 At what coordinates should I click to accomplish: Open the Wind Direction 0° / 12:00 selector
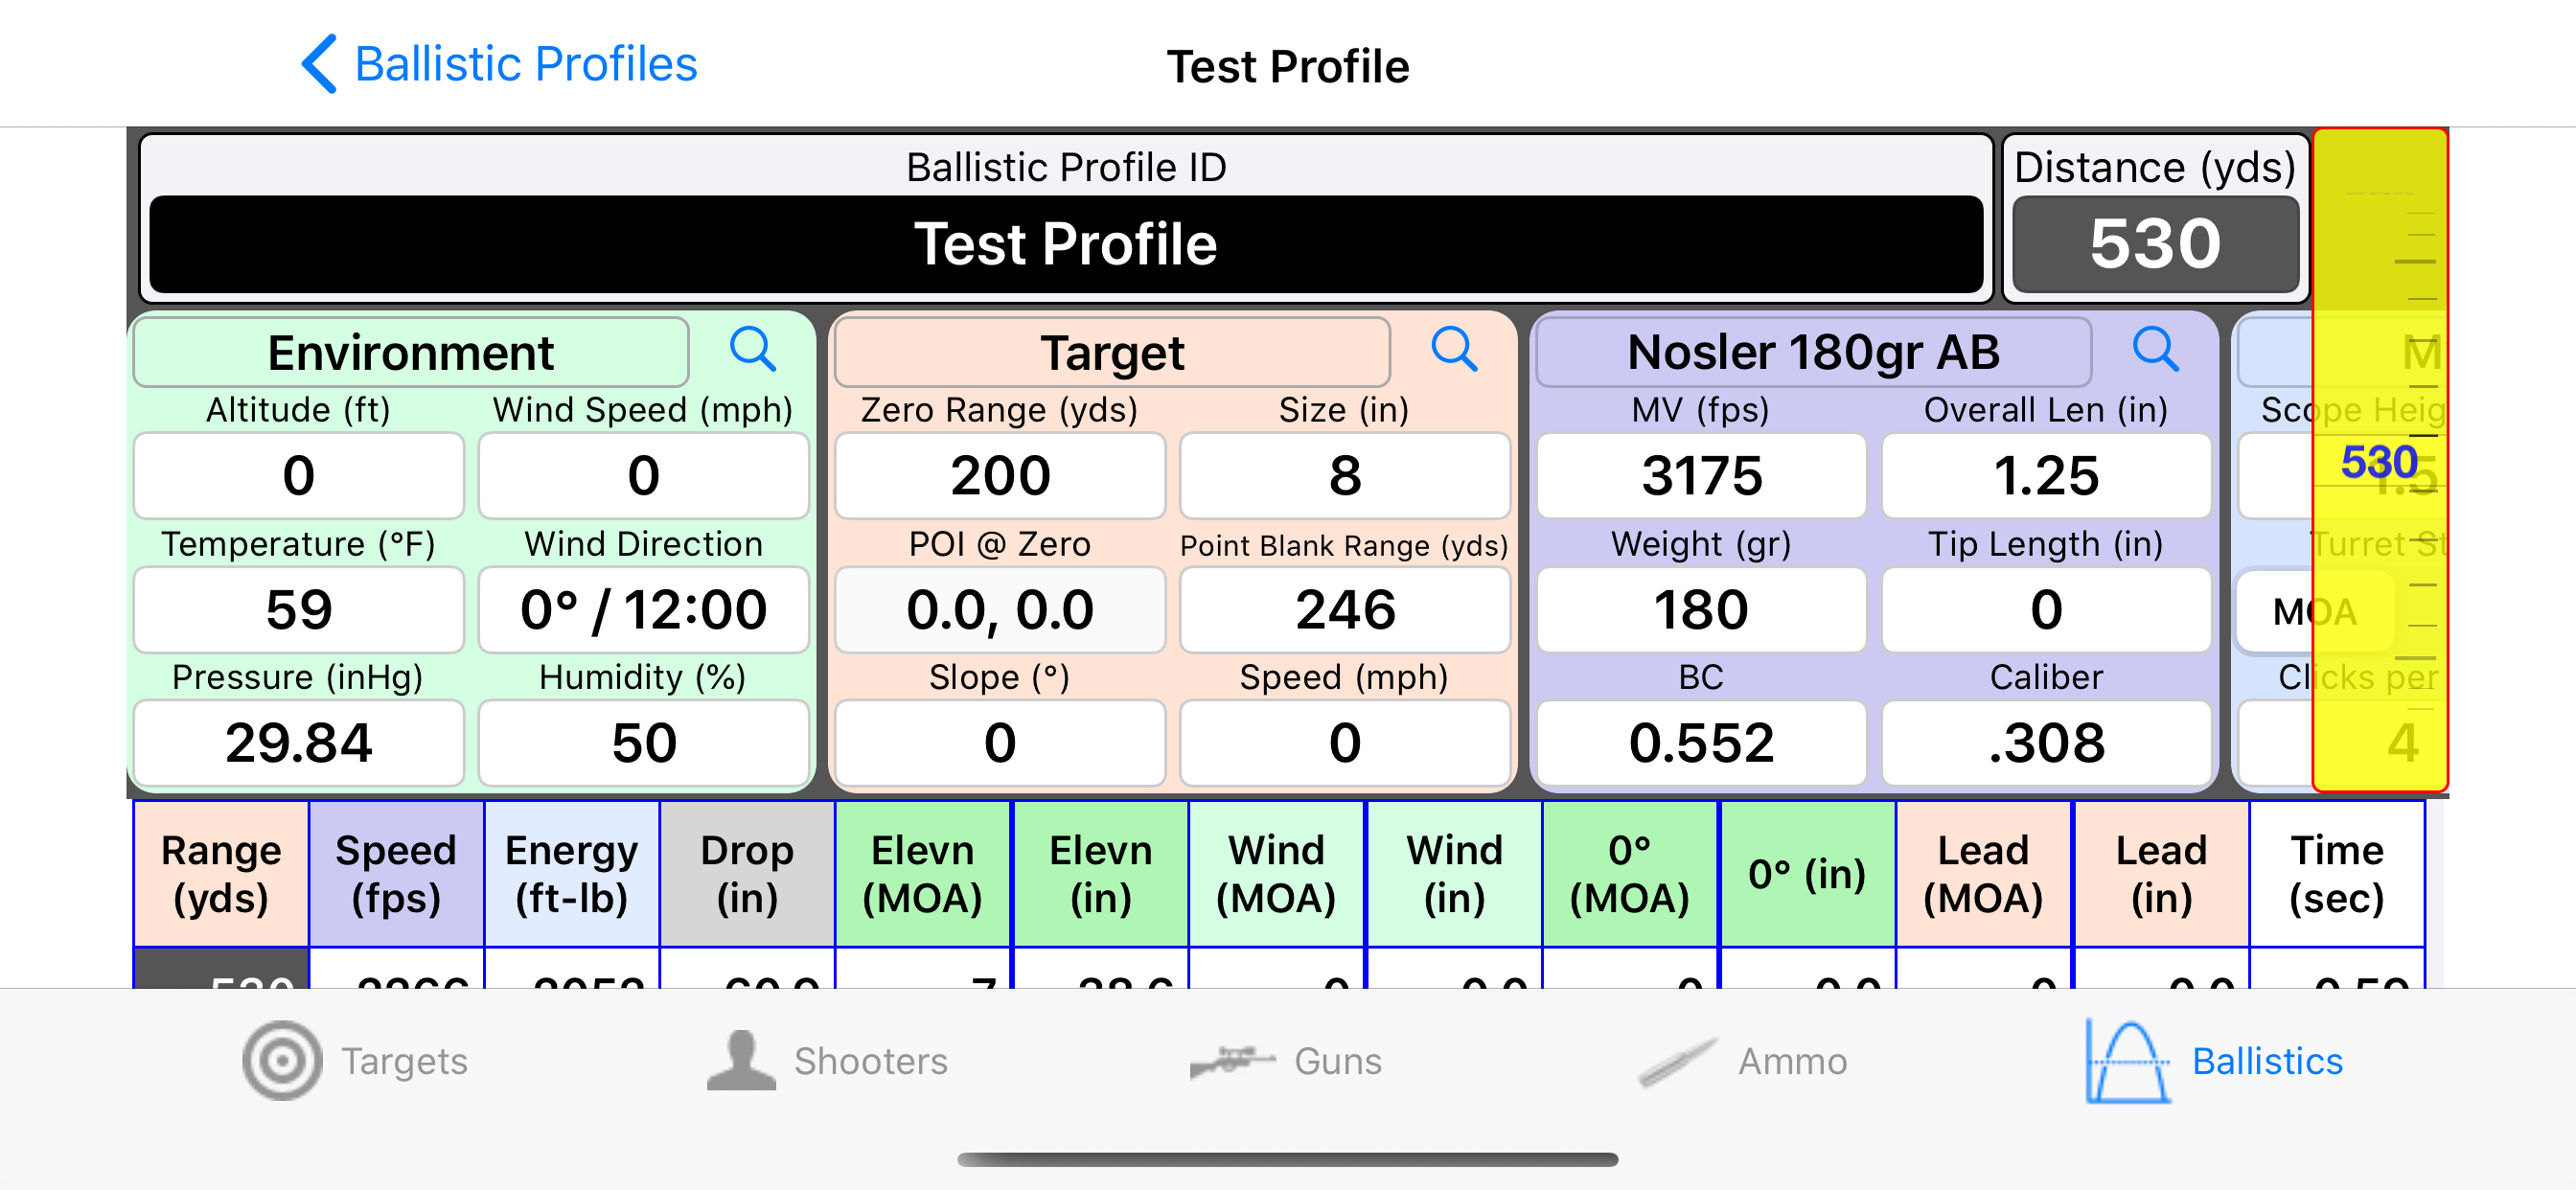click(643, 610)
